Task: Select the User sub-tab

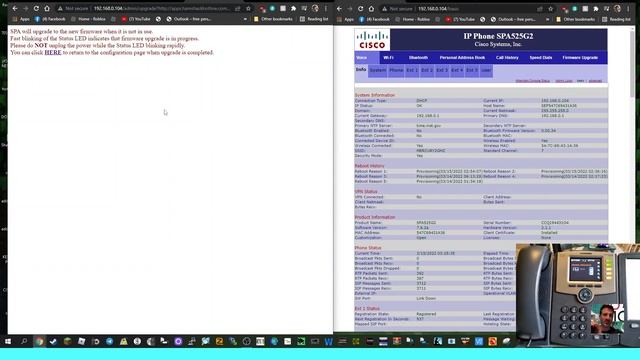Action: pyautogui.click(x=486, y=70)
